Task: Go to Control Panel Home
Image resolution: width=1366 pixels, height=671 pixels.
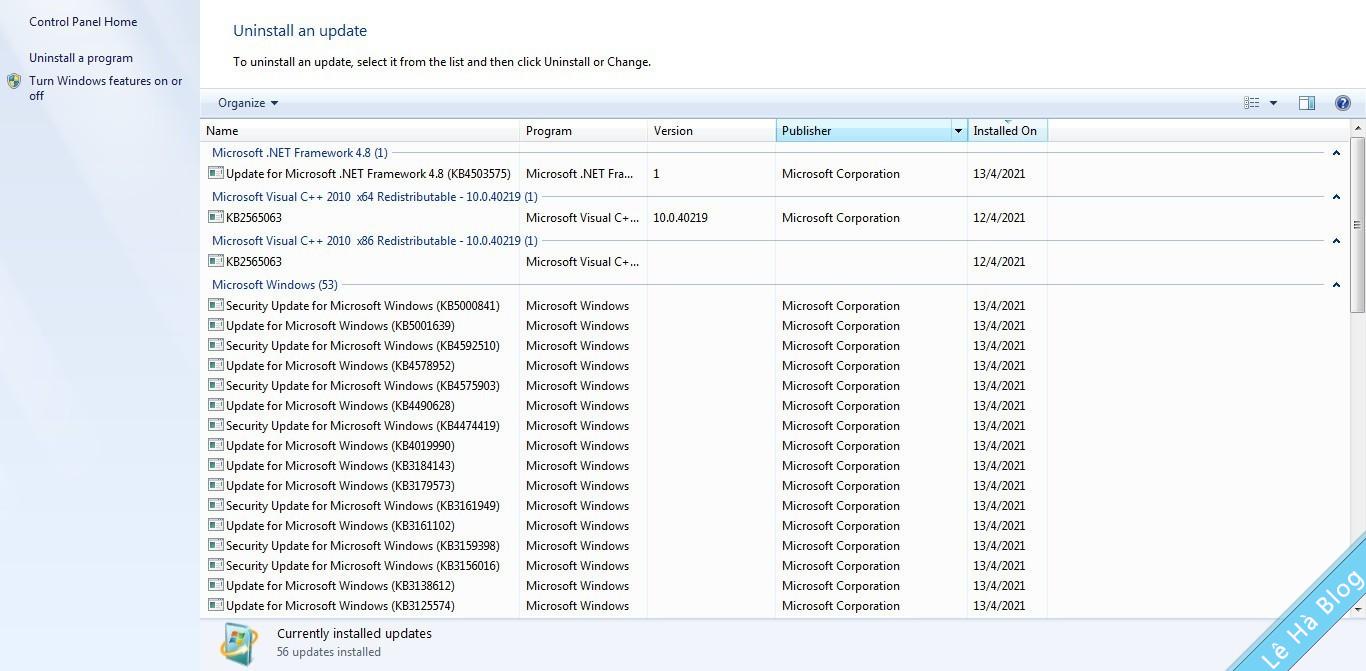Action: click(x=83, y=22)
